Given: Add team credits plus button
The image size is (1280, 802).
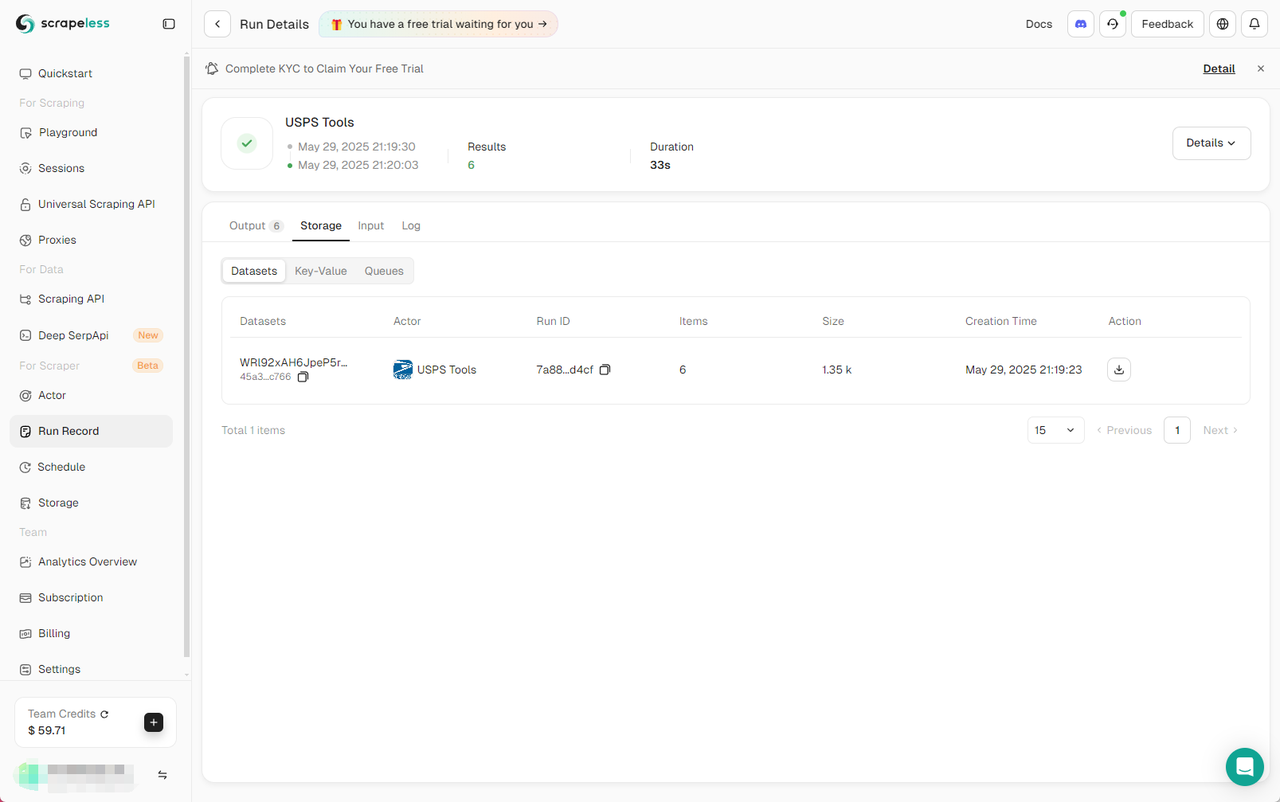Looking at the screenshot, I should click(x=153, y=722).
